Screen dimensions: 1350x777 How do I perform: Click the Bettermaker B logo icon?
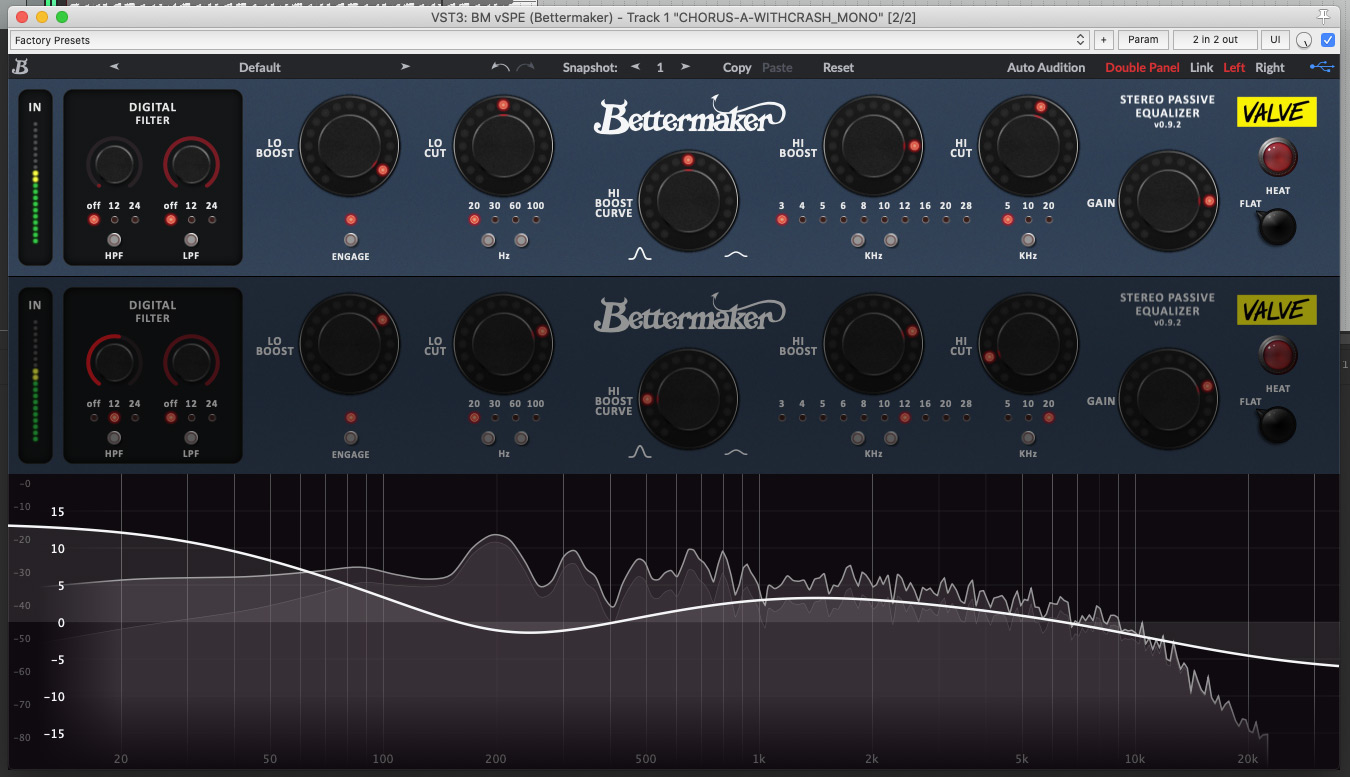[x=20, y=67]
